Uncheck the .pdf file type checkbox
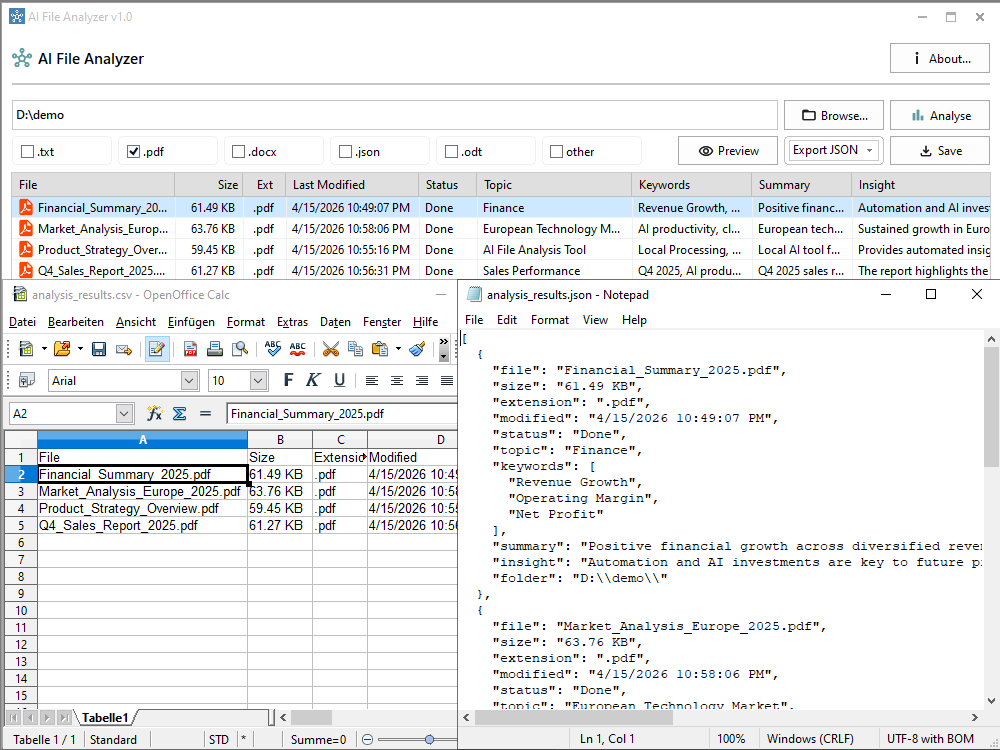This screenshot has height=750, width=1000. (133, 152)
